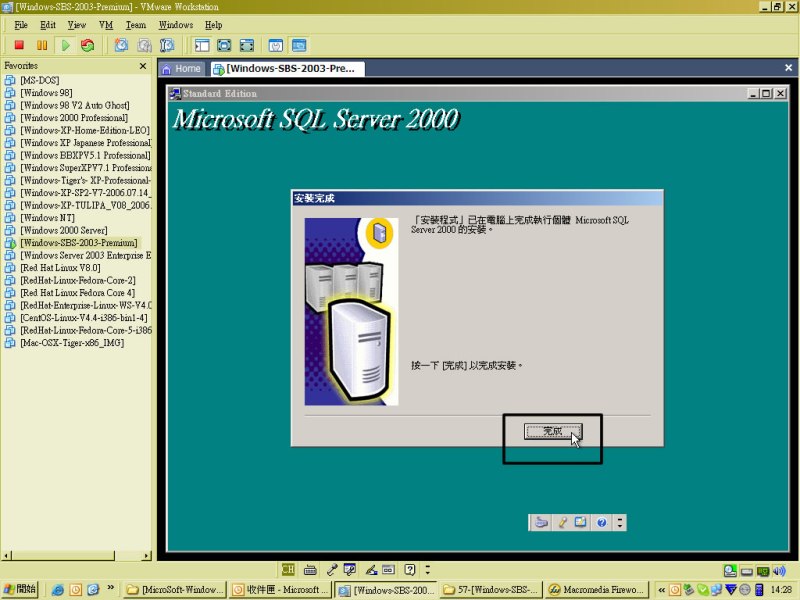This screenshot has width=800, height=600.
Task: Switch to Macromedia Fireworks taskbar button
Action: [596, 590]
